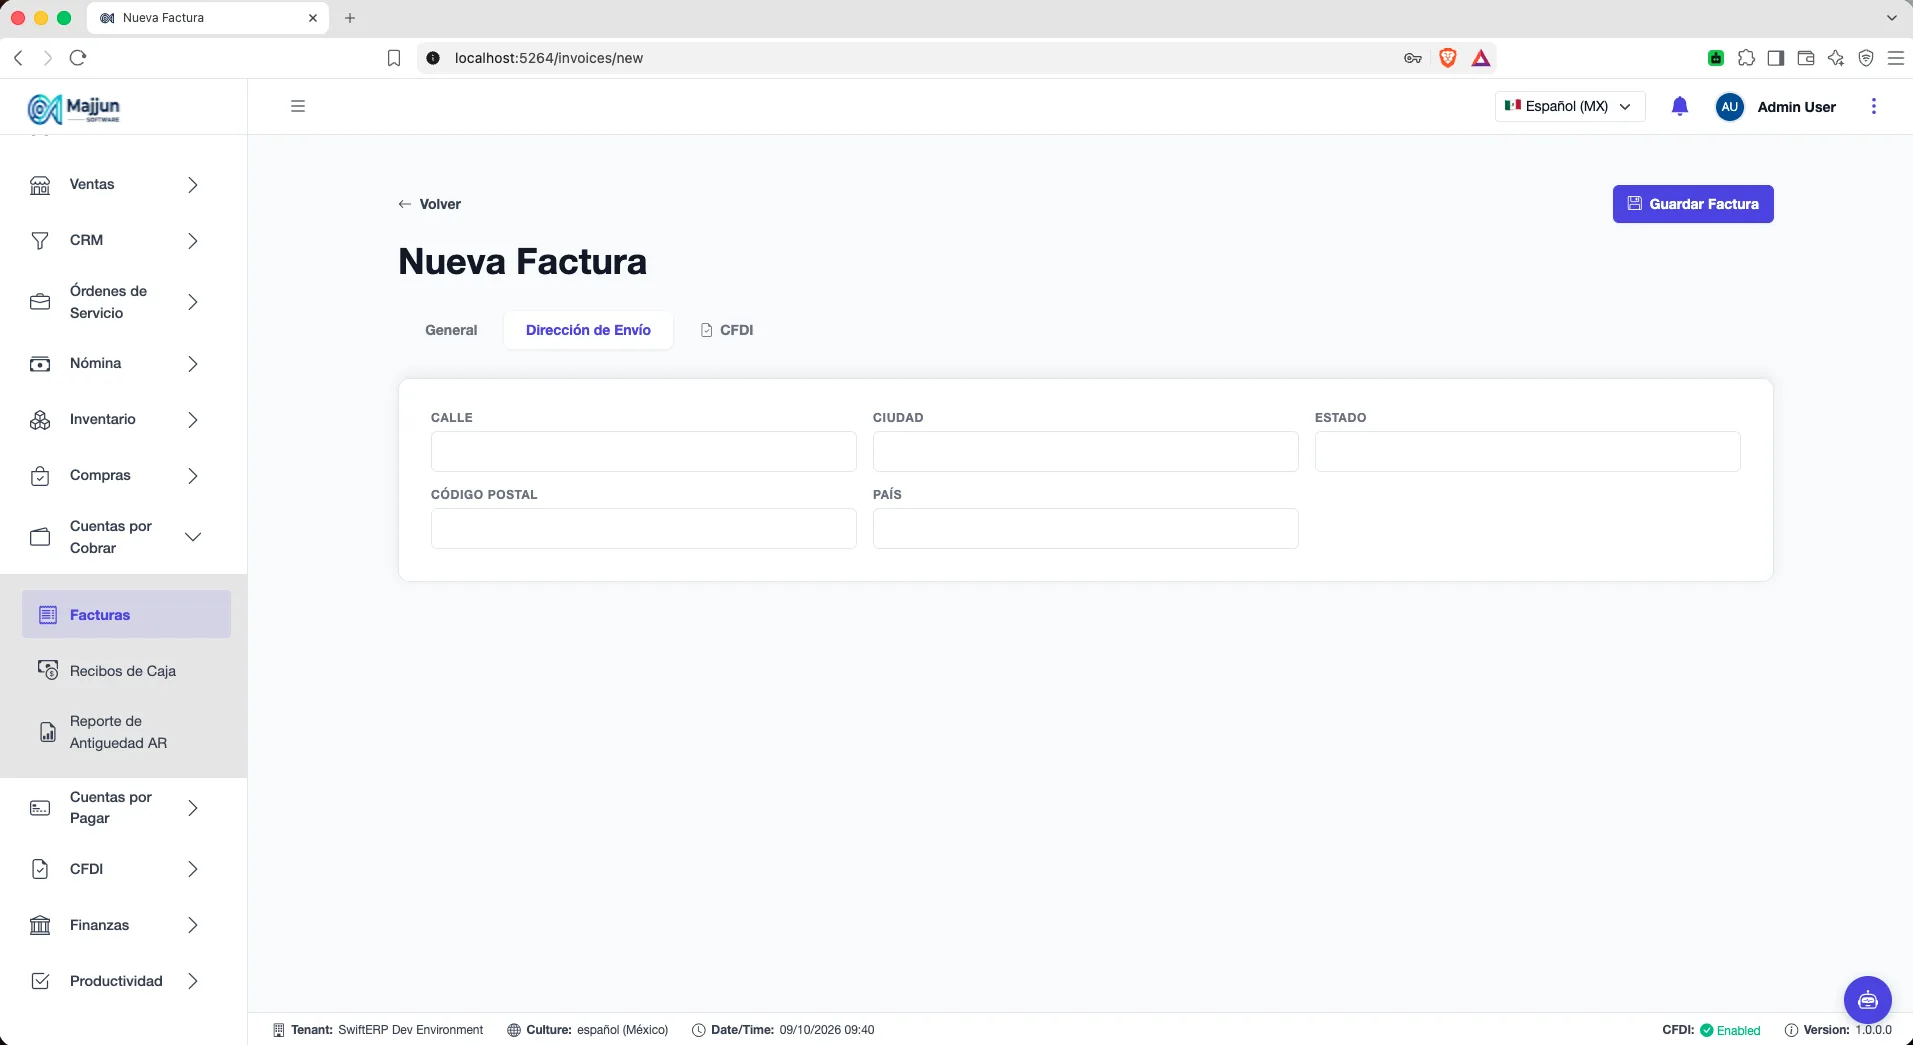Open Reporte de Antigüedad AR
1913x1045 pixels.
click(126, 732)
